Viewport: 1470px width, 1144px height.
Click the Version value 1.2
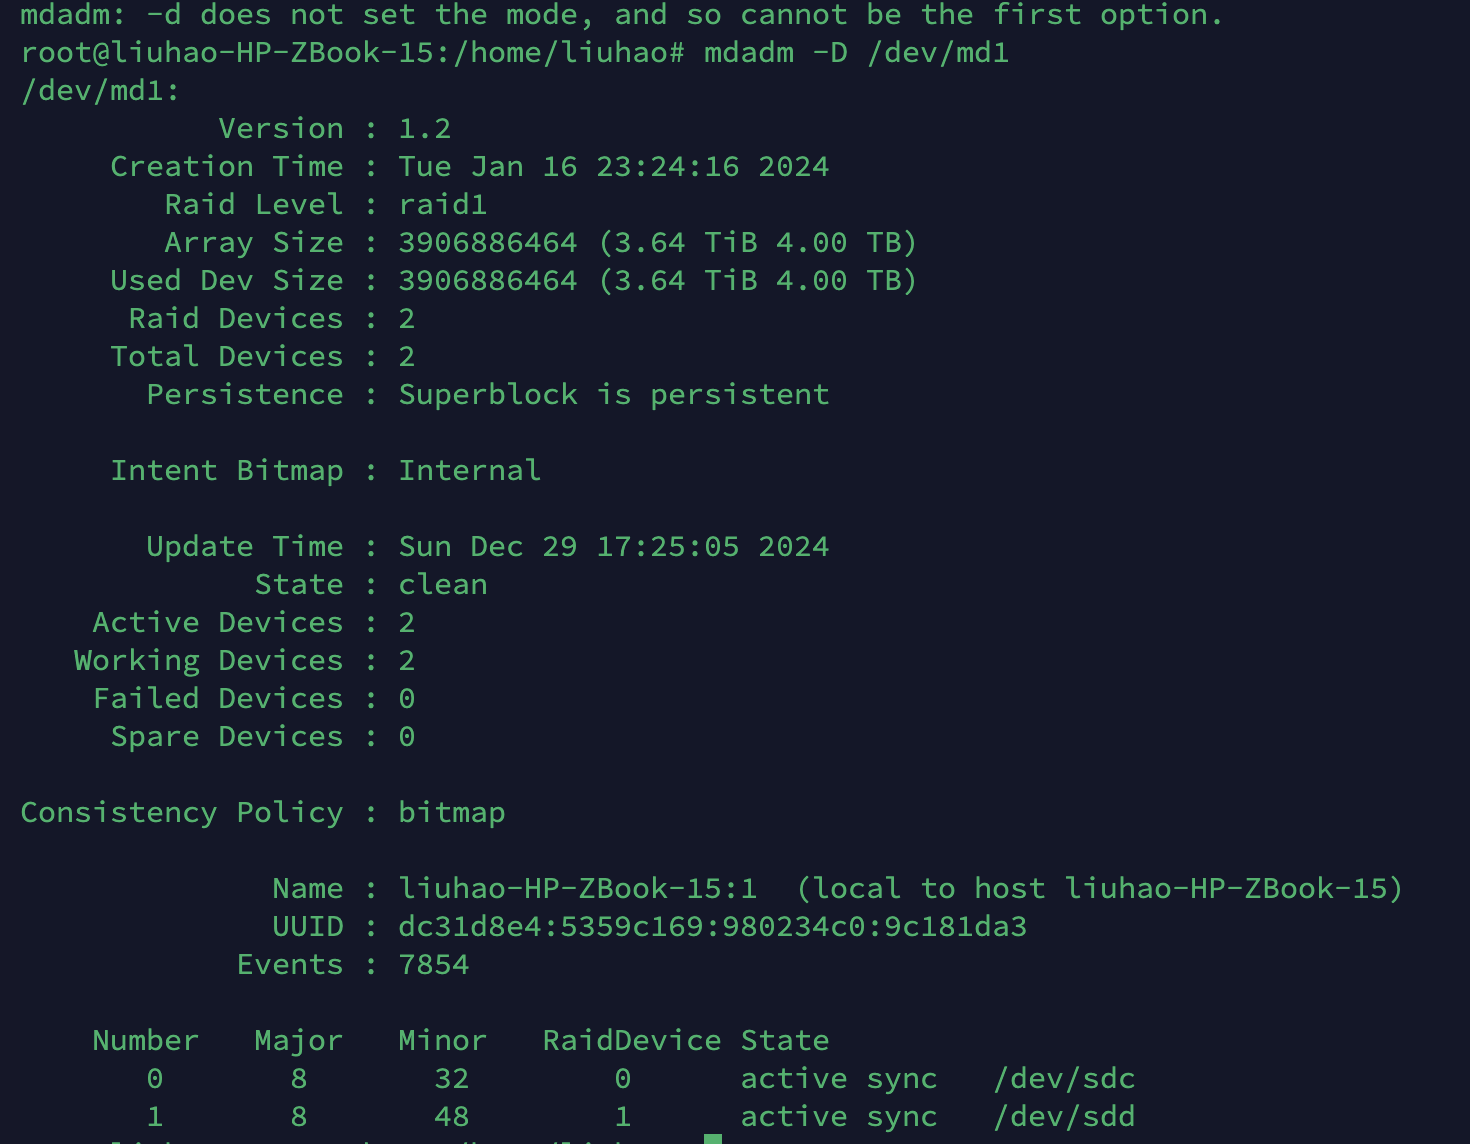click(x=424, y=128)
